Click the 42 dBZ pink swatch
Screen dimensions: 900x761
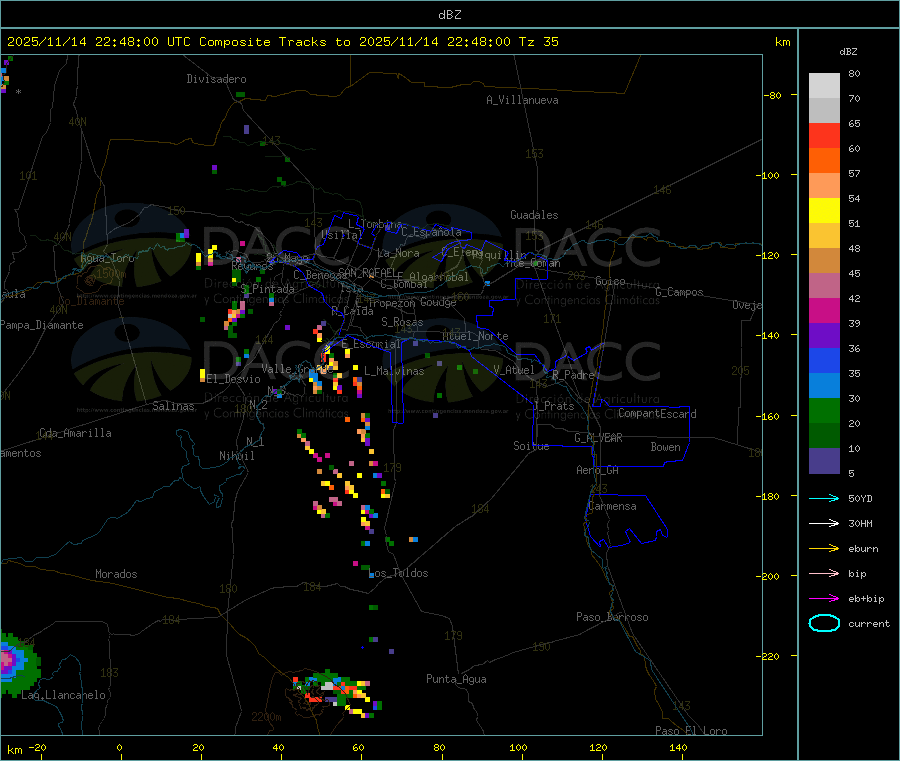click(x=824, y=286)
